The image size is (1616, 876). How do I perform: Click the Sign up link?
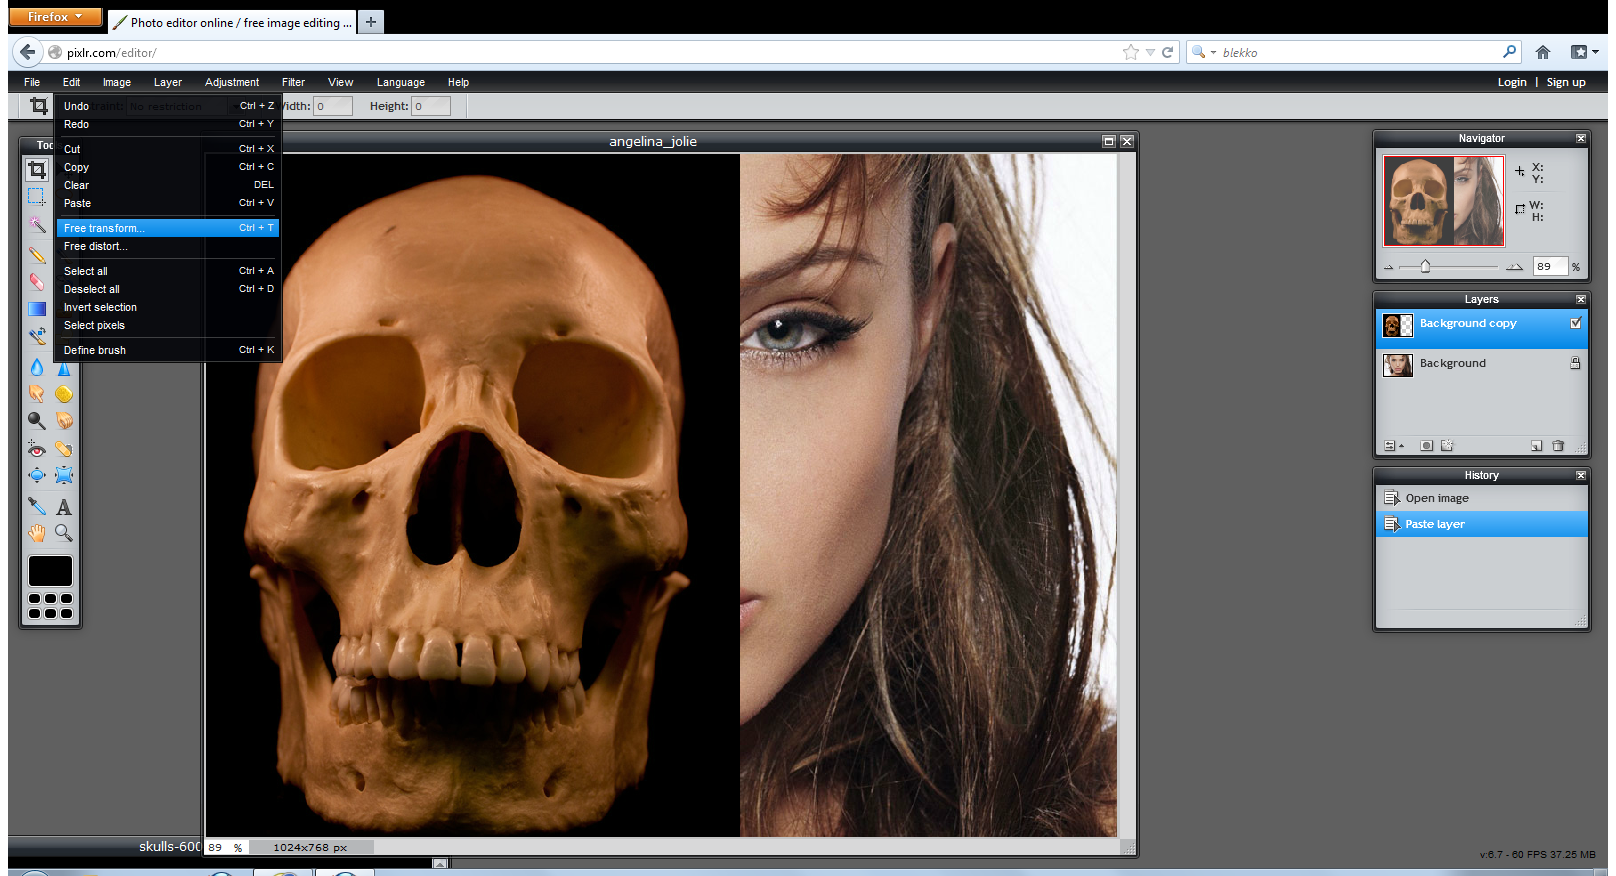(x=1566, y=82)
